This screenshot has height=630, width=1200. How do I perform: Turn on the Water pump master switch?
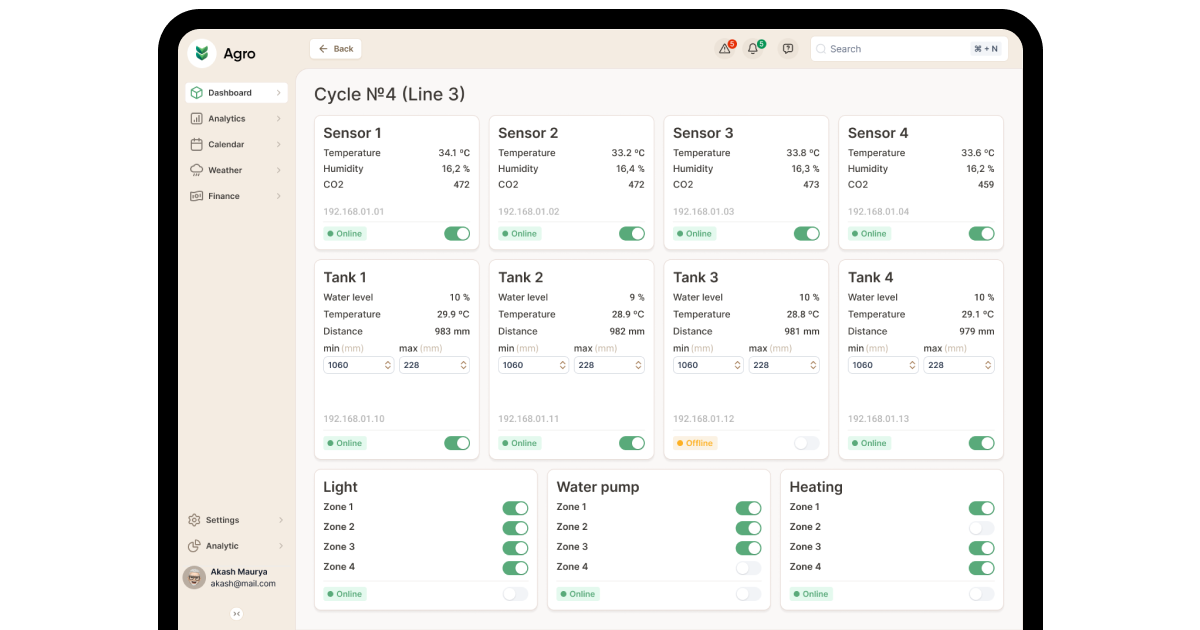tap(748, 594)
